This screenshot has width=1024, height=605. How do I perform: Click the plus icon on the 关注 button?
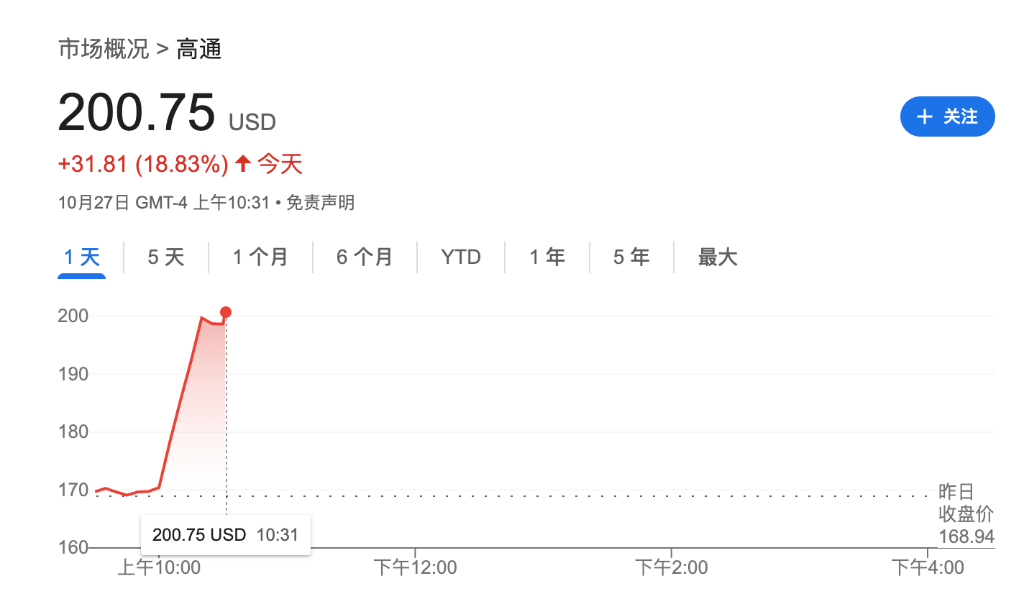[x=924, y=116]
